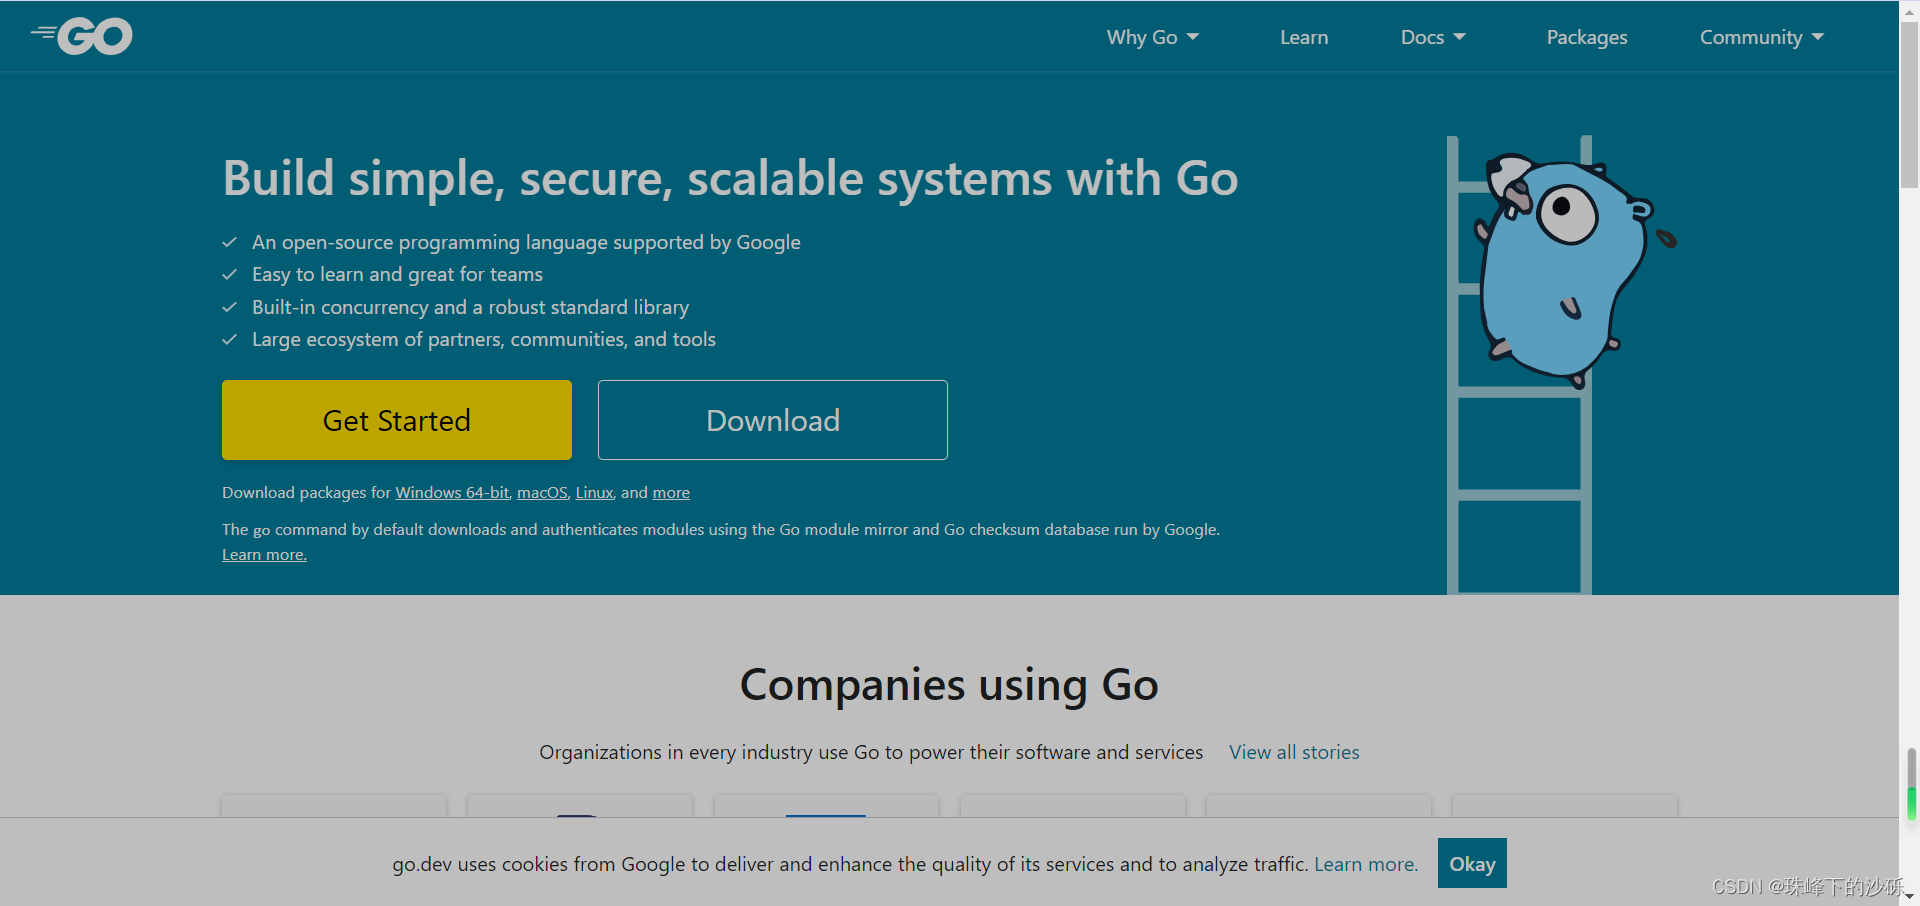Expand the Docs dropdown menu

tap(1433, 37)
